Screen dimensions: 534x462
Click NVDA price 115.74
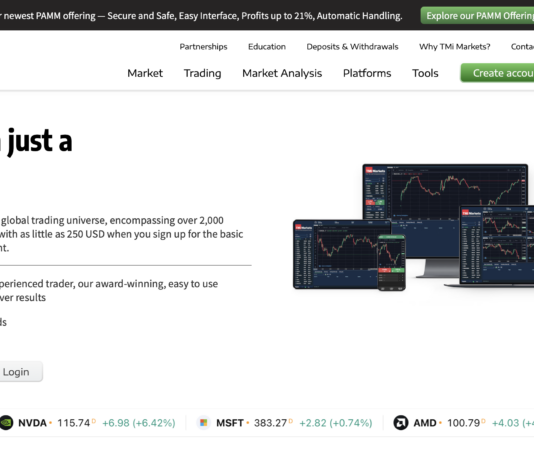[x=74, y=423]
